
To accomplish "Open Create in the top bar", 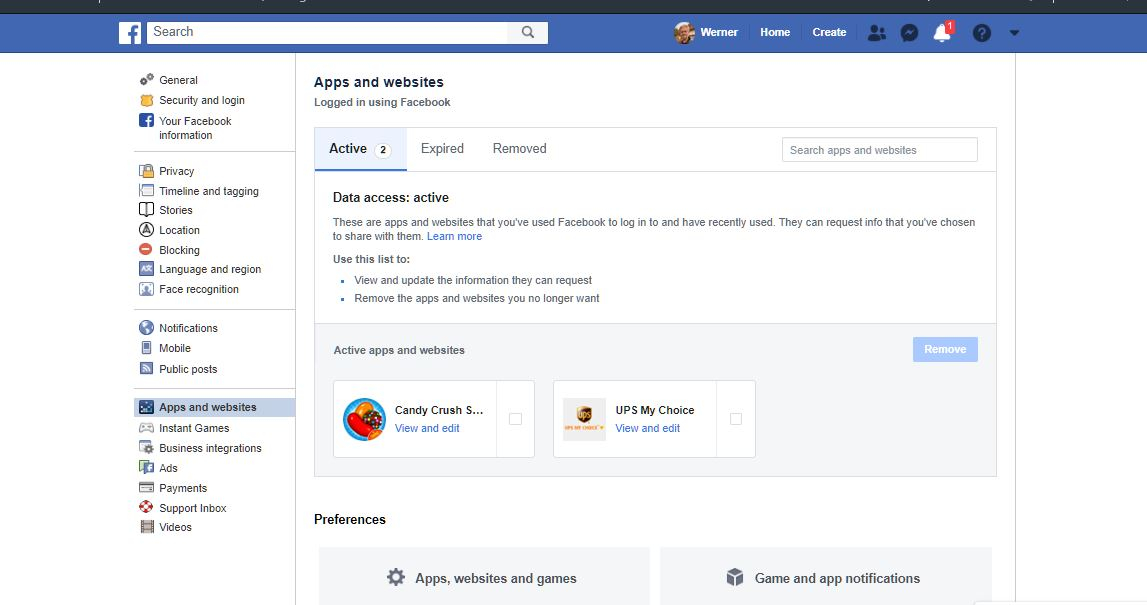I will coord(829,32).
